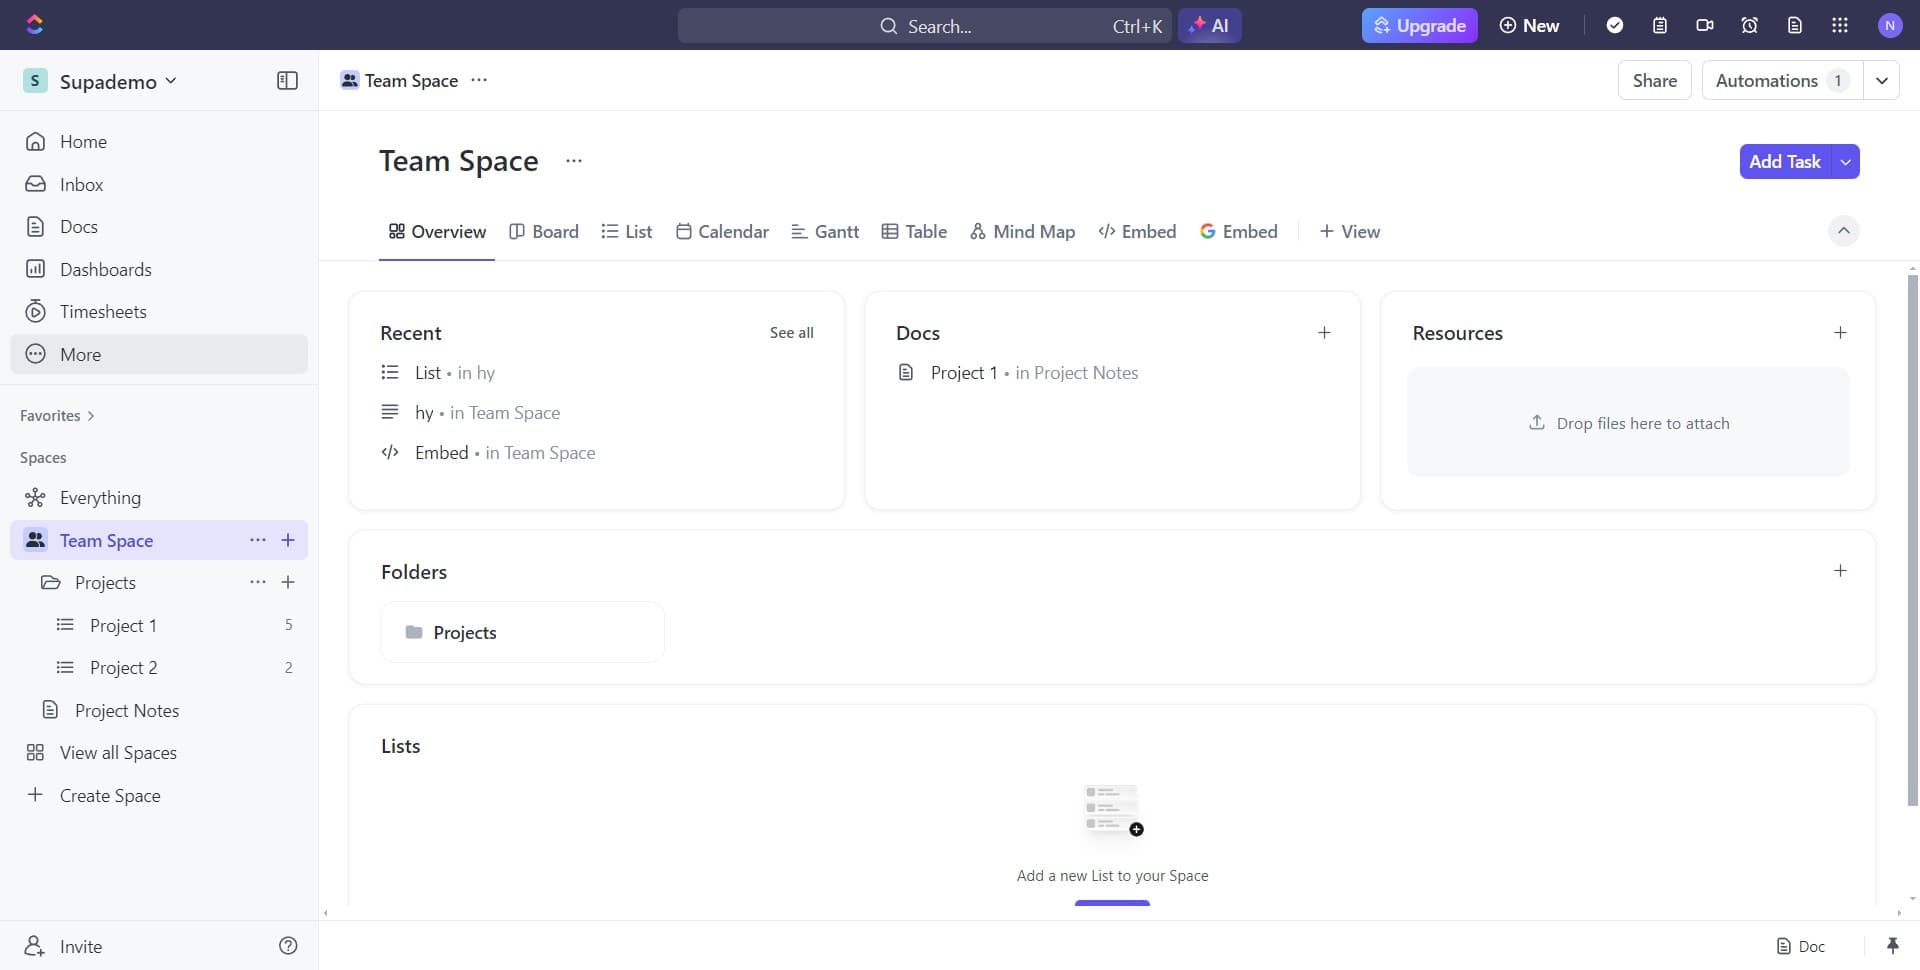Image resolution: width=1920 pixels, height=970 pixels.
Task: Open the Reminders alarm clock icon
Action: (1749, 25)
